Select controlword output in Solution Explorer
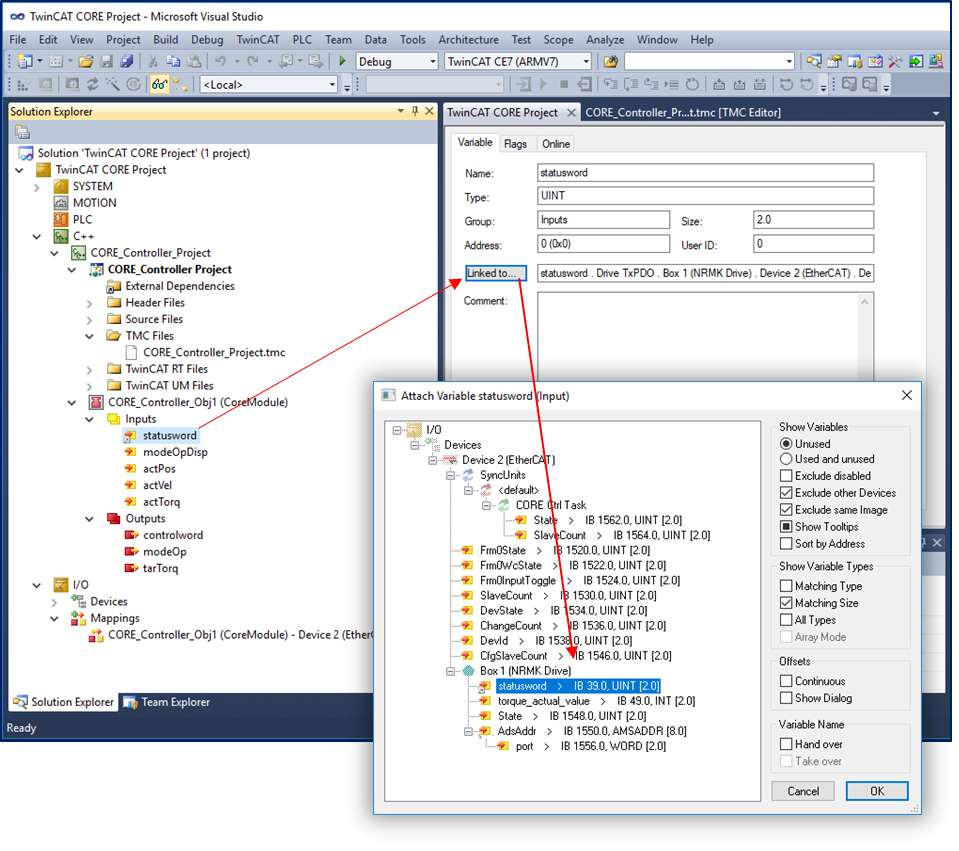Image resolution: width=959 pixels, height=851 pixels. (172, 535)
